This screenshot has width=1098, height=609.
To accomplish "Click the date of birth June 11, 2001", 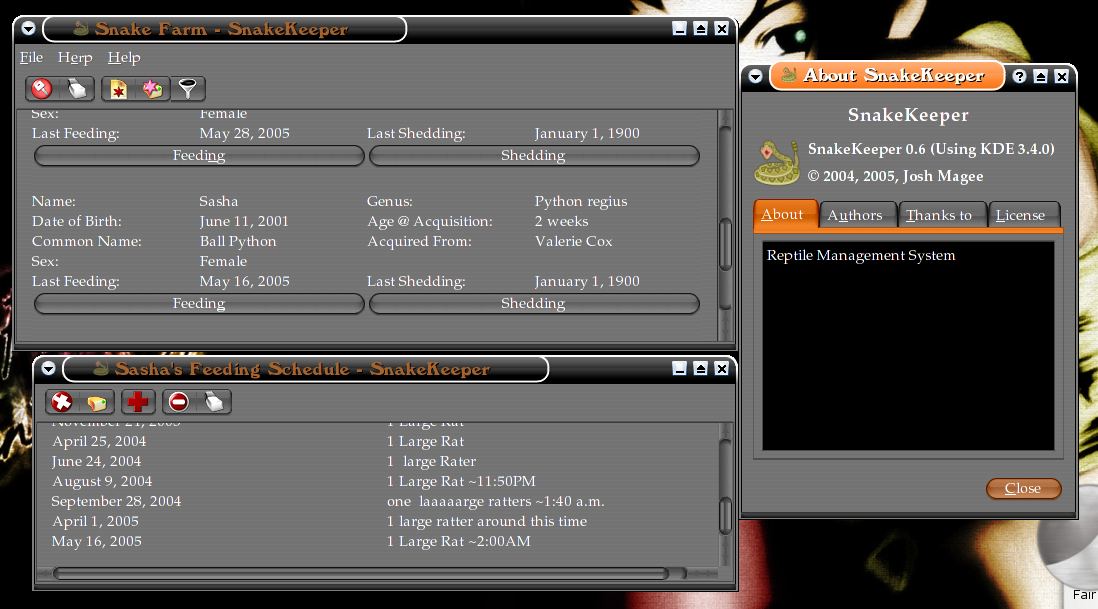I will point(244,221).
